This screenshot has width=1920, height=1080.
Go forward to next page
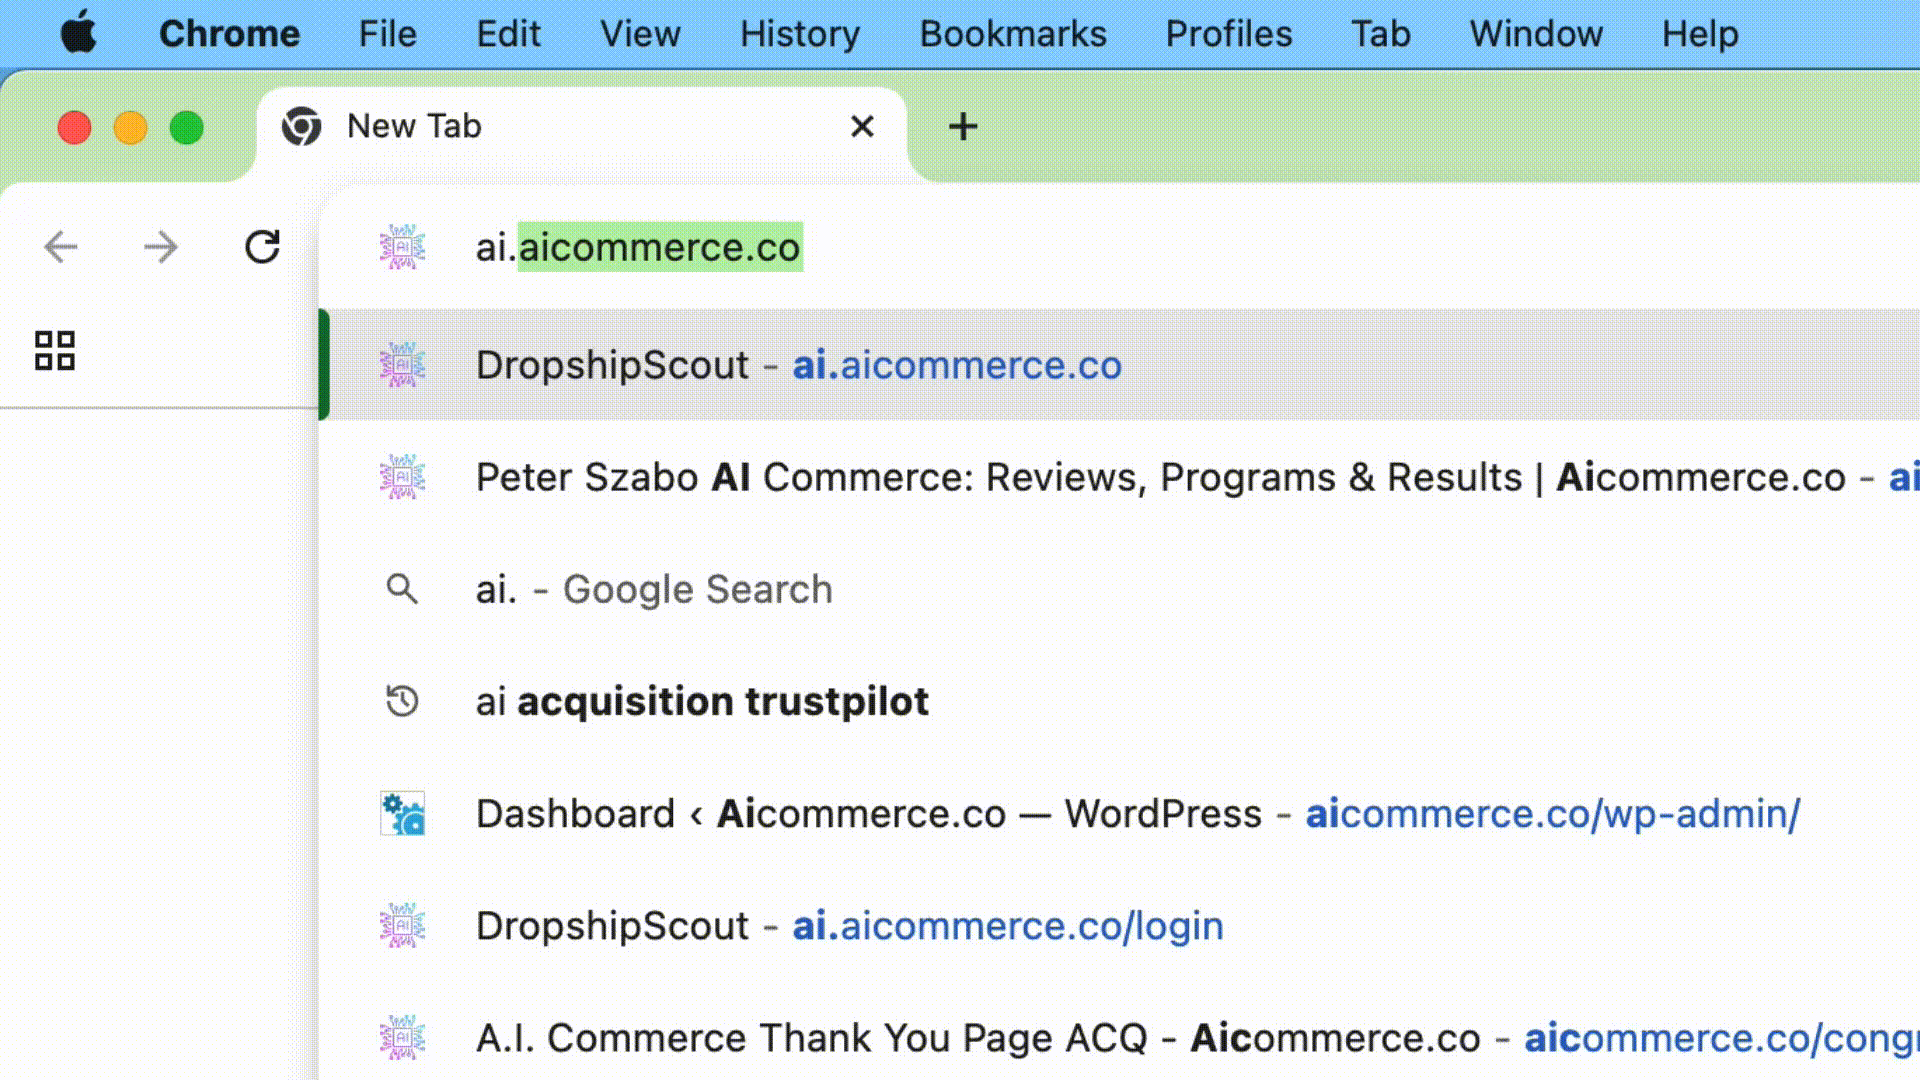pyautogui.click(x=161, y=247)
